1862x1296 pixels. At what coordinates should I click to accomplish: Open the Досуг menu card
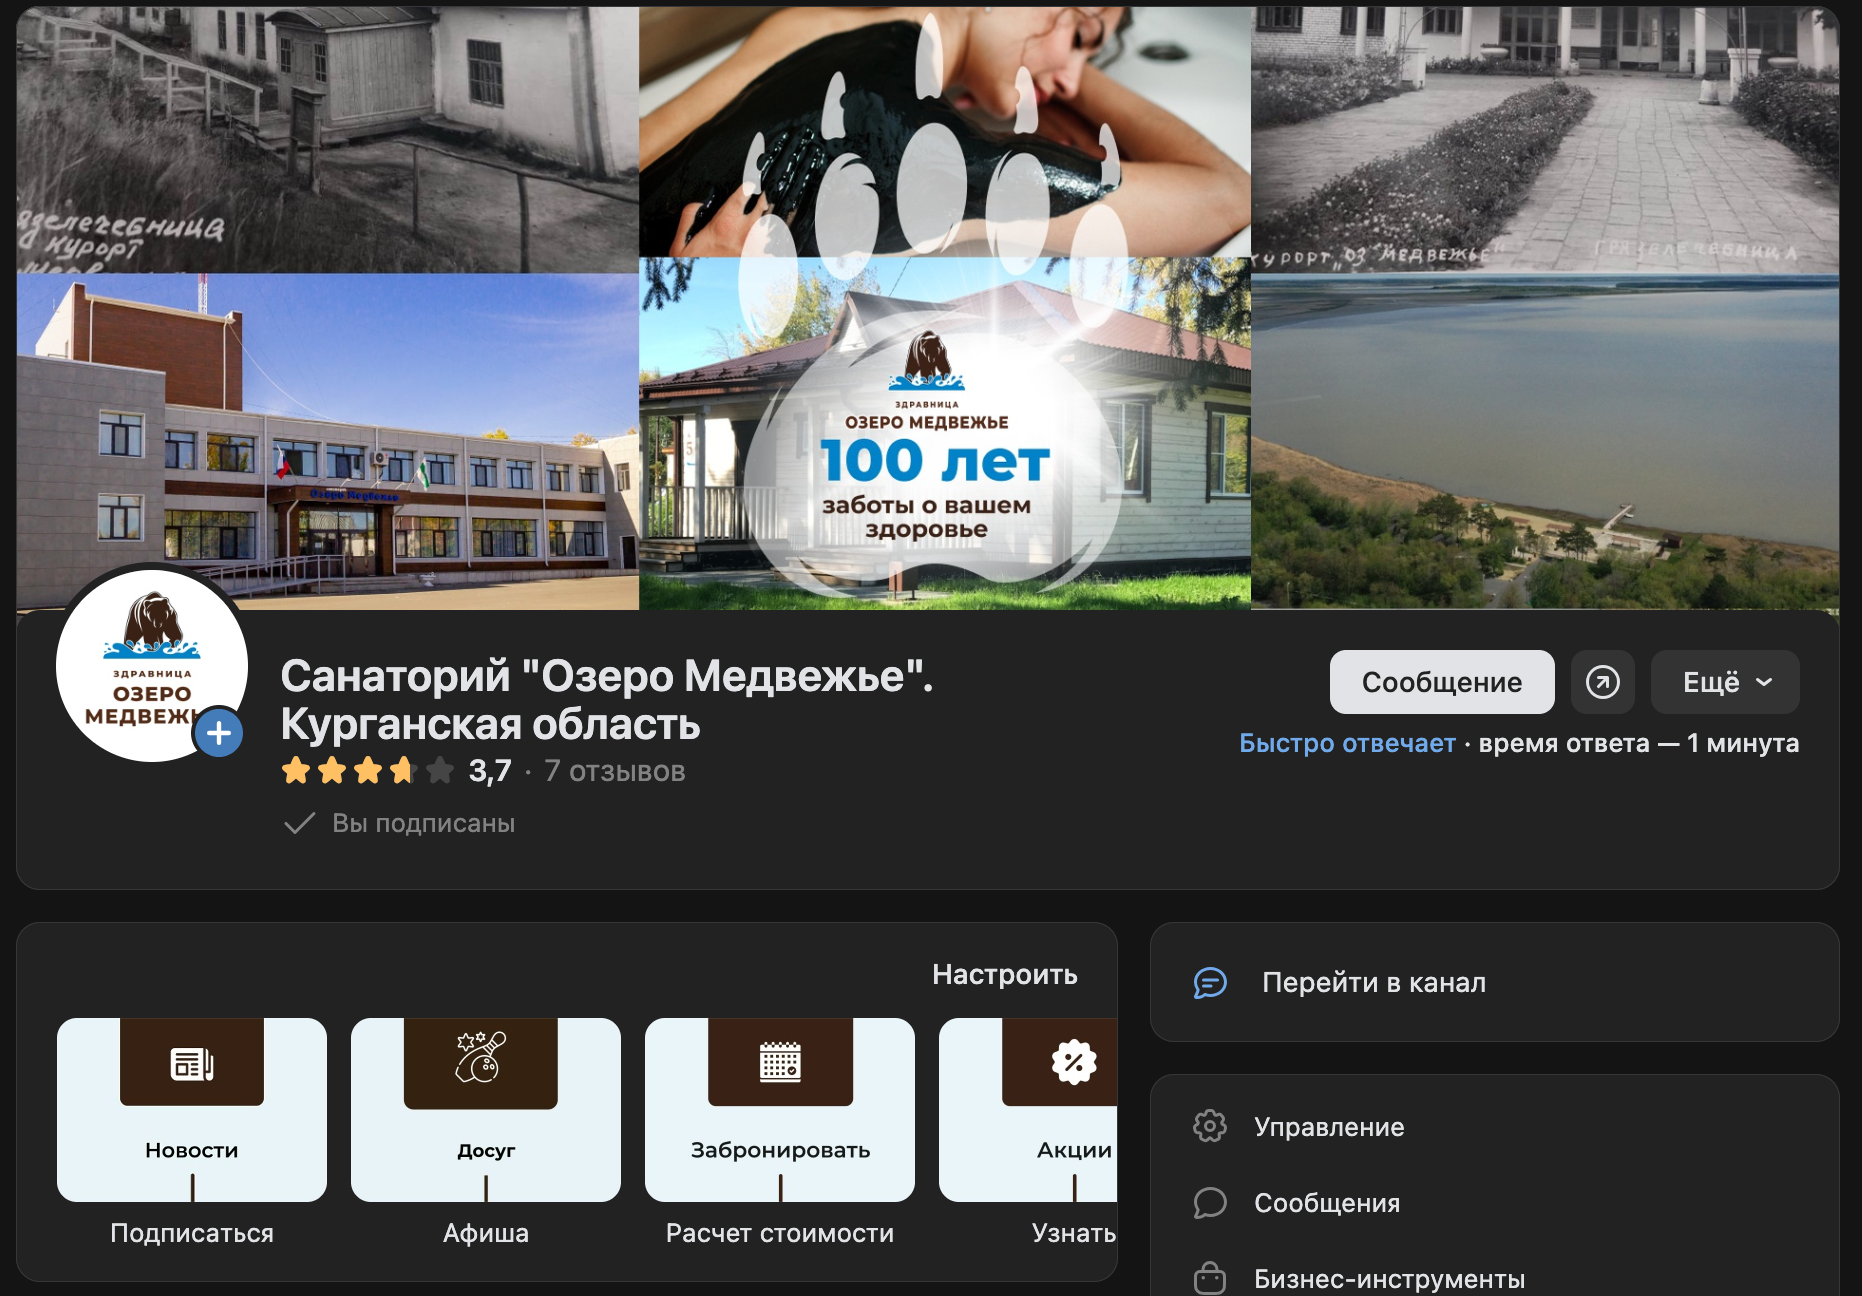point(486,1110)
